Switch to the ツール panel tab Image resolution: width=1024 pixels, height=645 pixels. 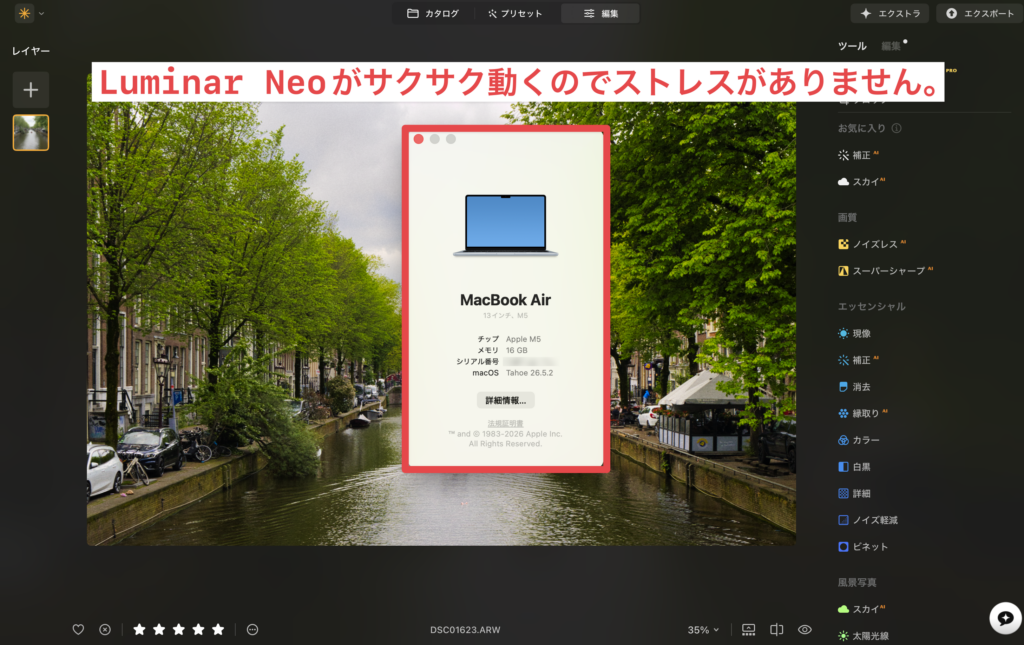(x=852, y=46)
